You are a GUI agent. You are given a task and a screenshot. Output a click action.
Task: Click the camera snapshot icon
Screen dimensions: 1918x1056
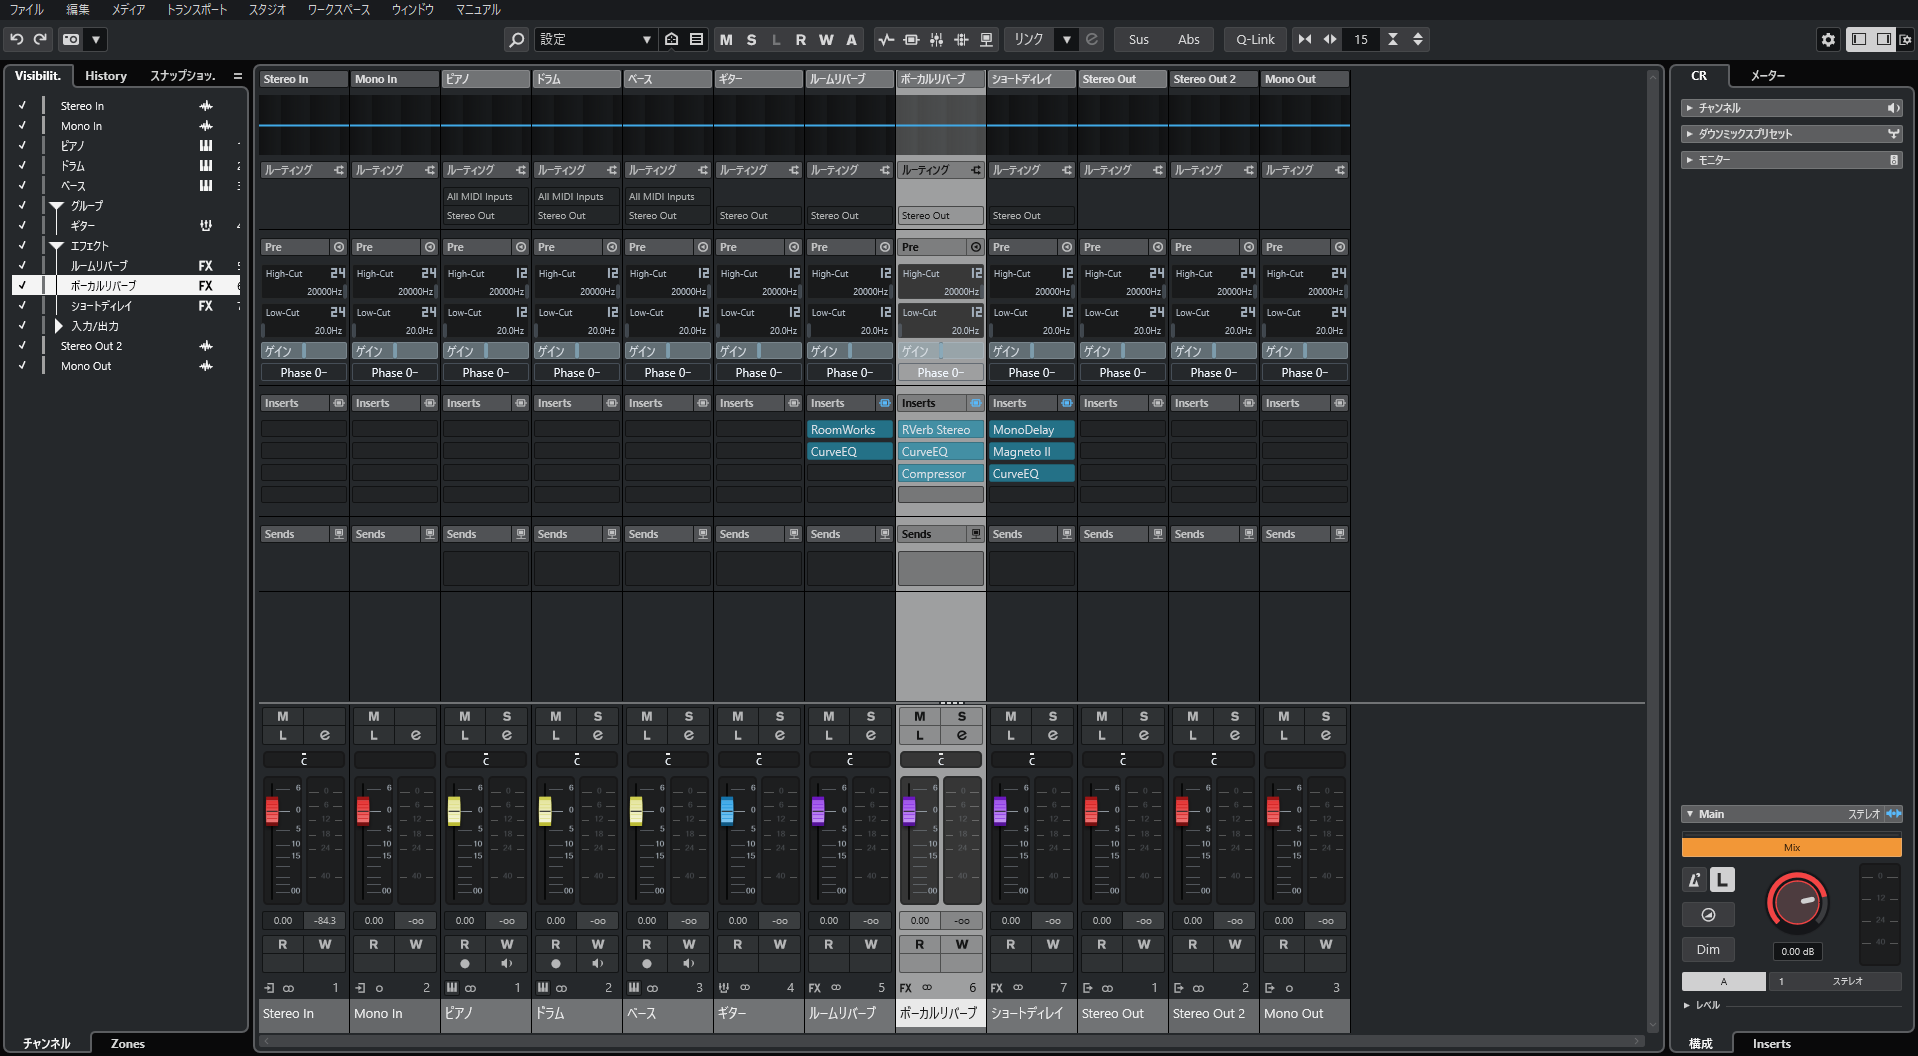coord(71,39)
